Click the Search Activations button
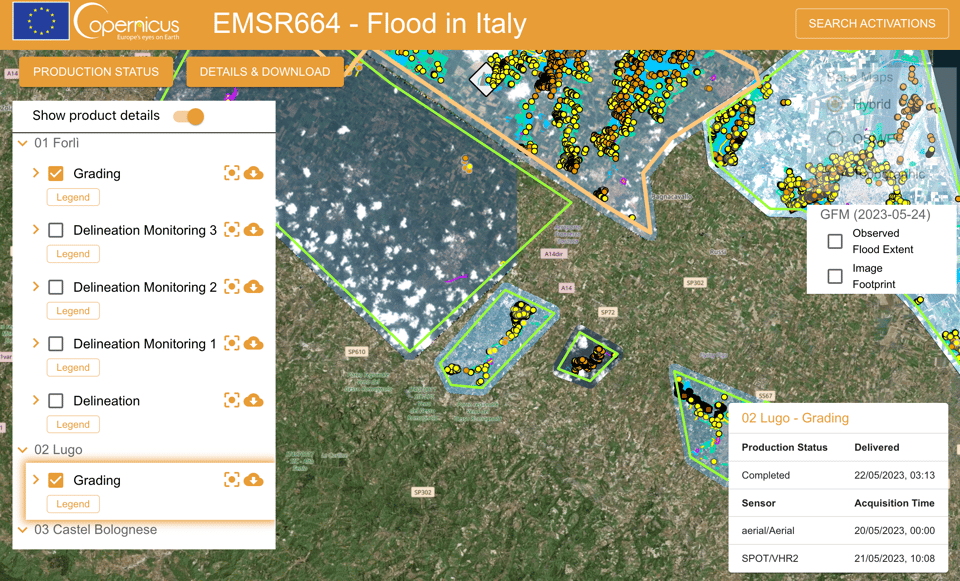Viewport: 960px width, 581px height. [871, 24]
